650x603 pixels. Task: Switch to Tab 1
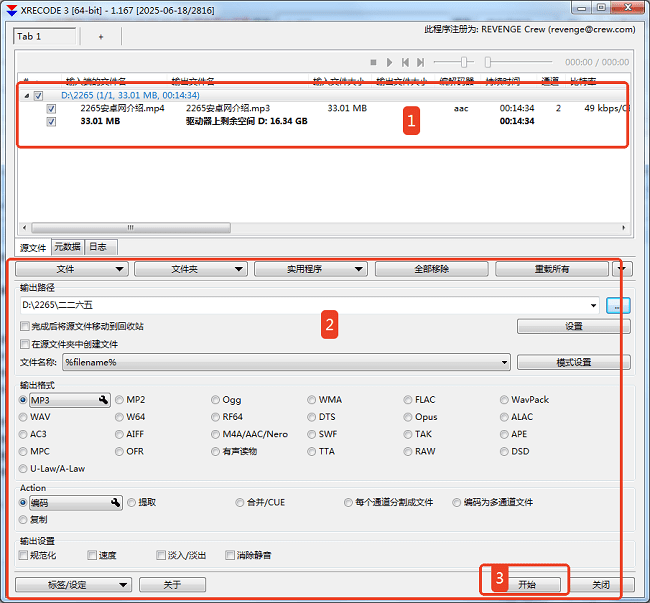[44, 36]
